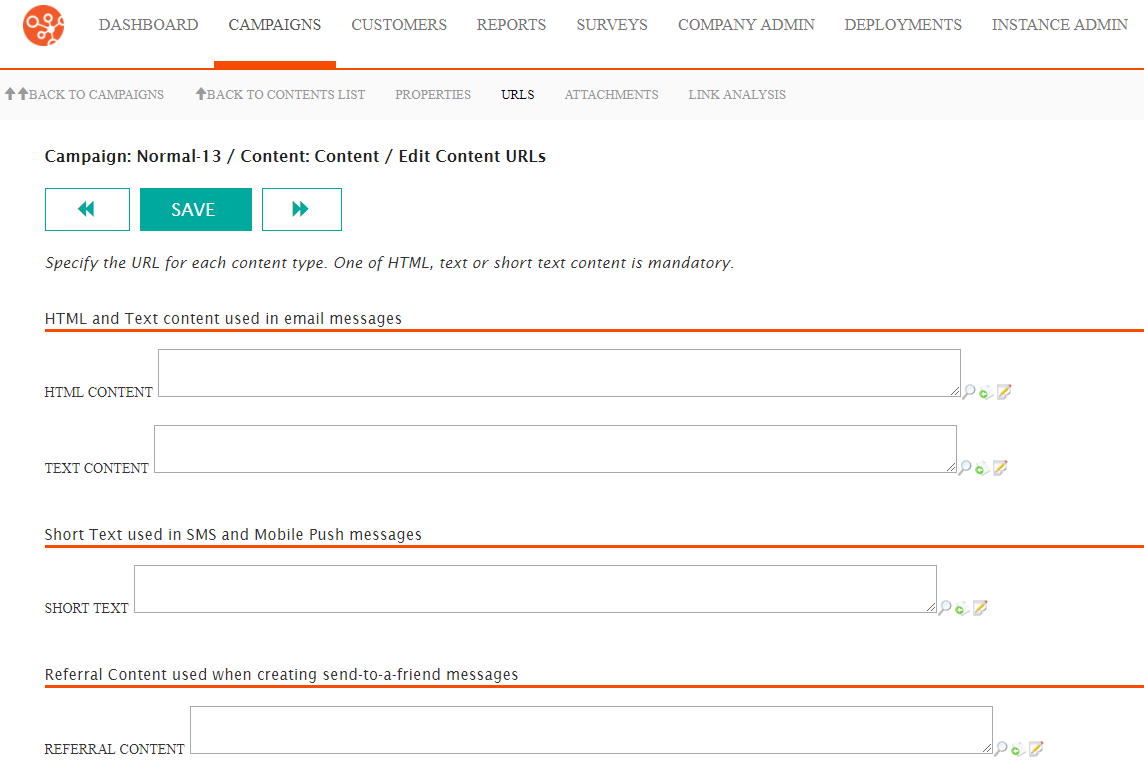Click the pencil edit icon for Short Text
The height and width of the screenshot is (767, 1144).
click(980, 608)
